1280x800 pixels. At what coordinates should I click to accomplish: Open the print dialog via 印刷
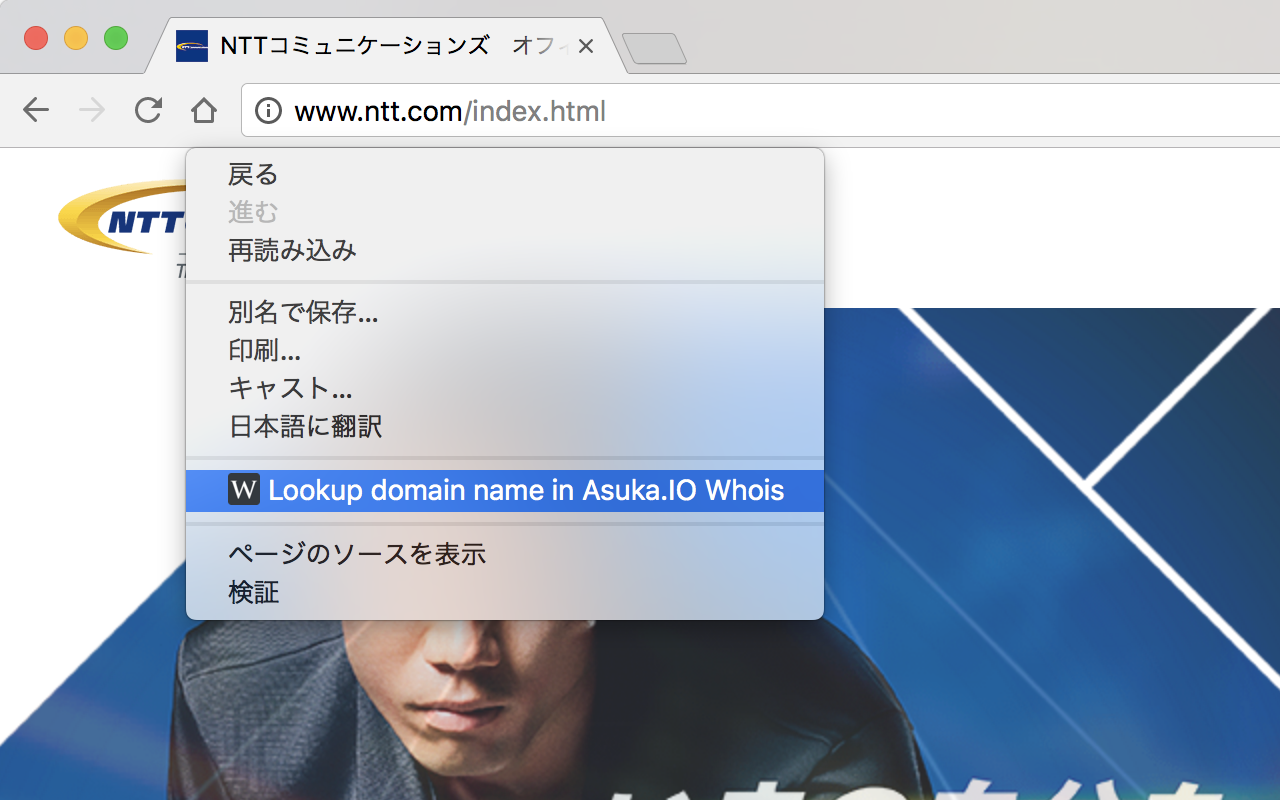tap(265, 350)
